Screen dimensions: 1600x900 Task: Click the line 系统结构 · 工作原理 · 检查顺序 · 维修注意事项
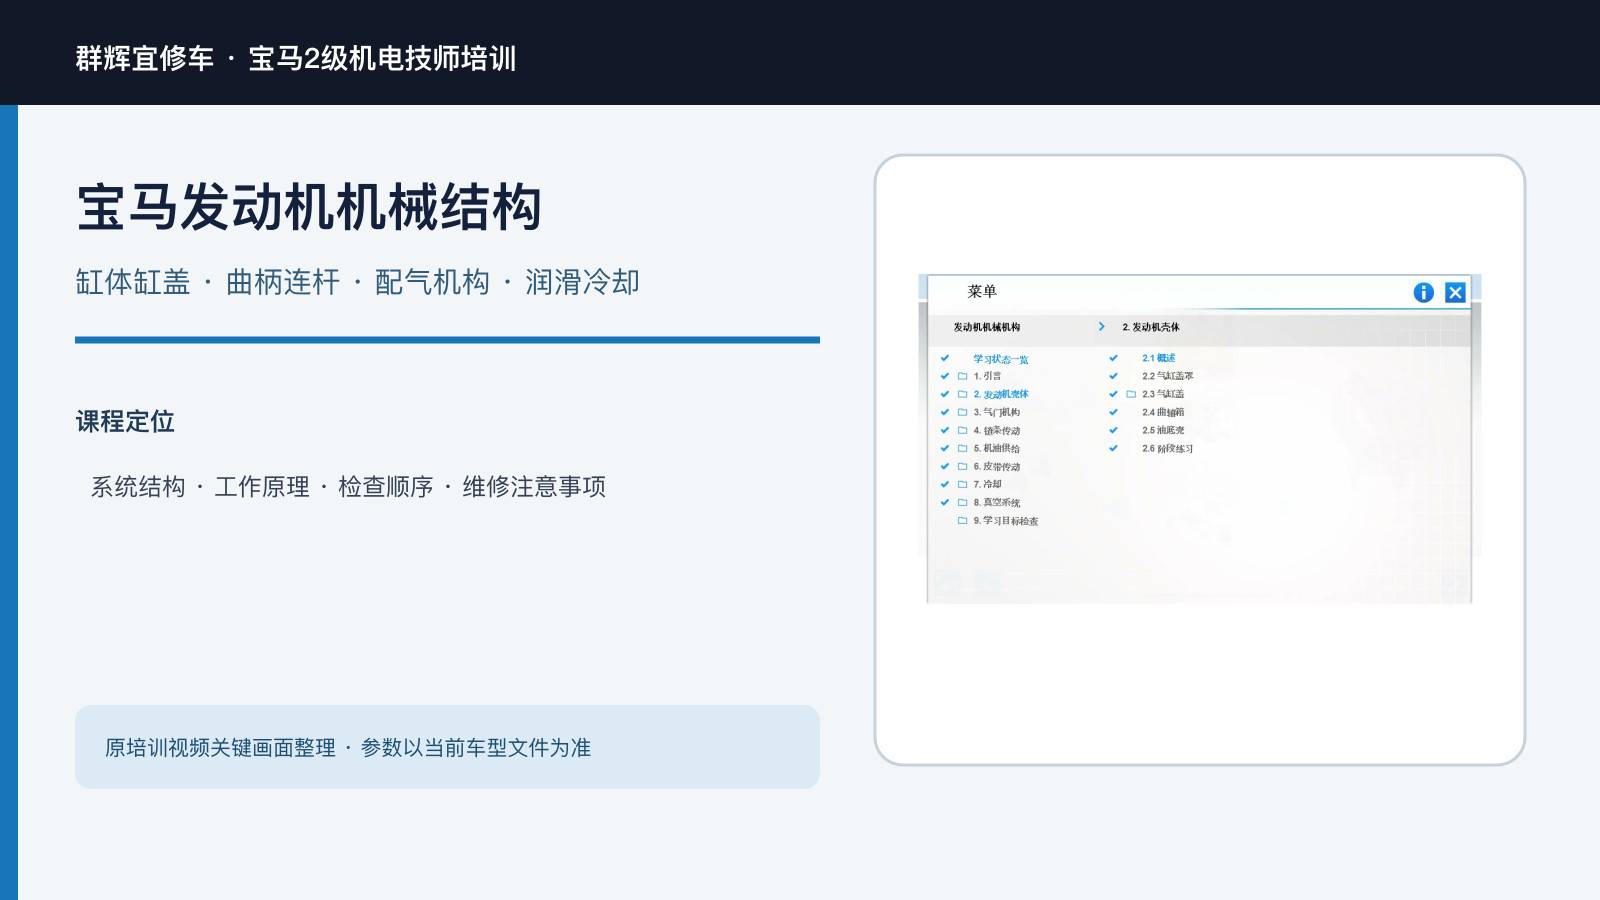pos(348,486)
